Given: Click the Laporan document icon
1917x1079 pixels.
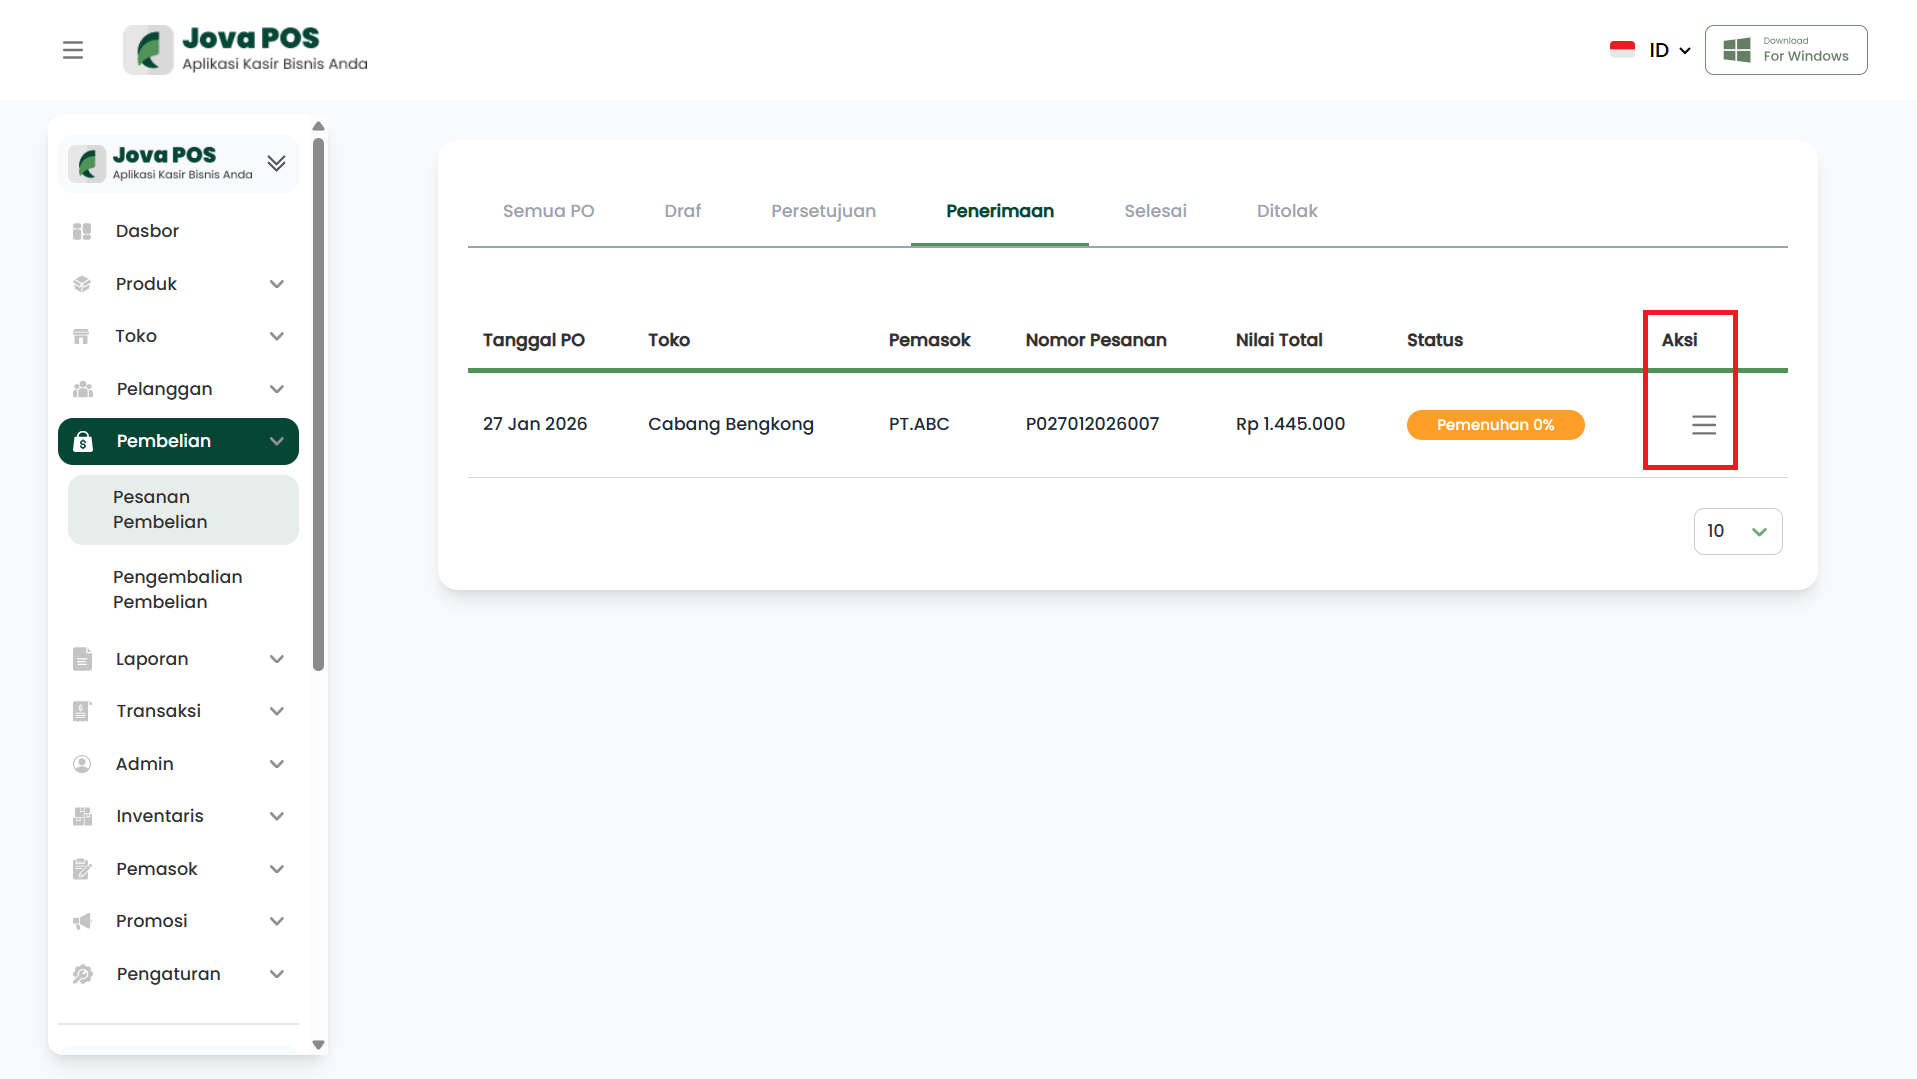Looking at the screenshot, I should tap(82, 659).
